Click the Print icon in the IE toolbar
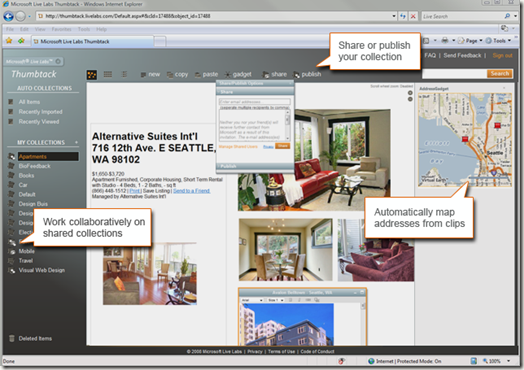Screen dimensions: 524x370 coord(445,41)
